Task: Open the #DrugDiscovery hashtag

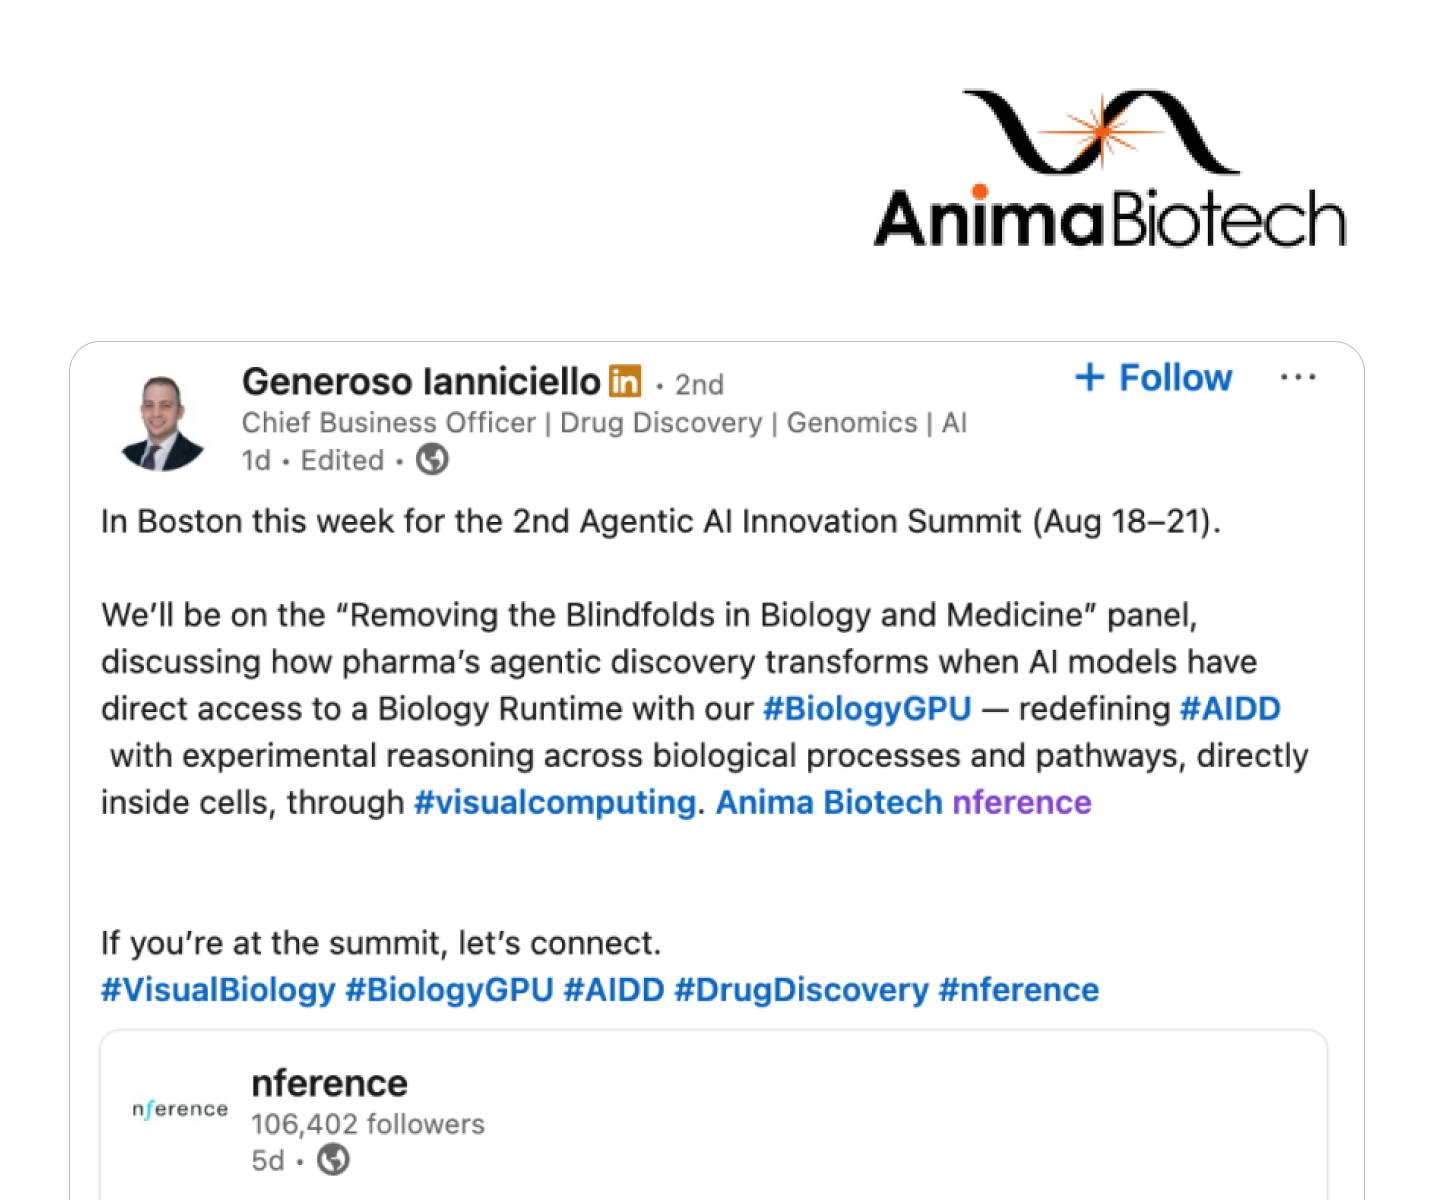Action: pyautogui.click(x=801, y=990)
